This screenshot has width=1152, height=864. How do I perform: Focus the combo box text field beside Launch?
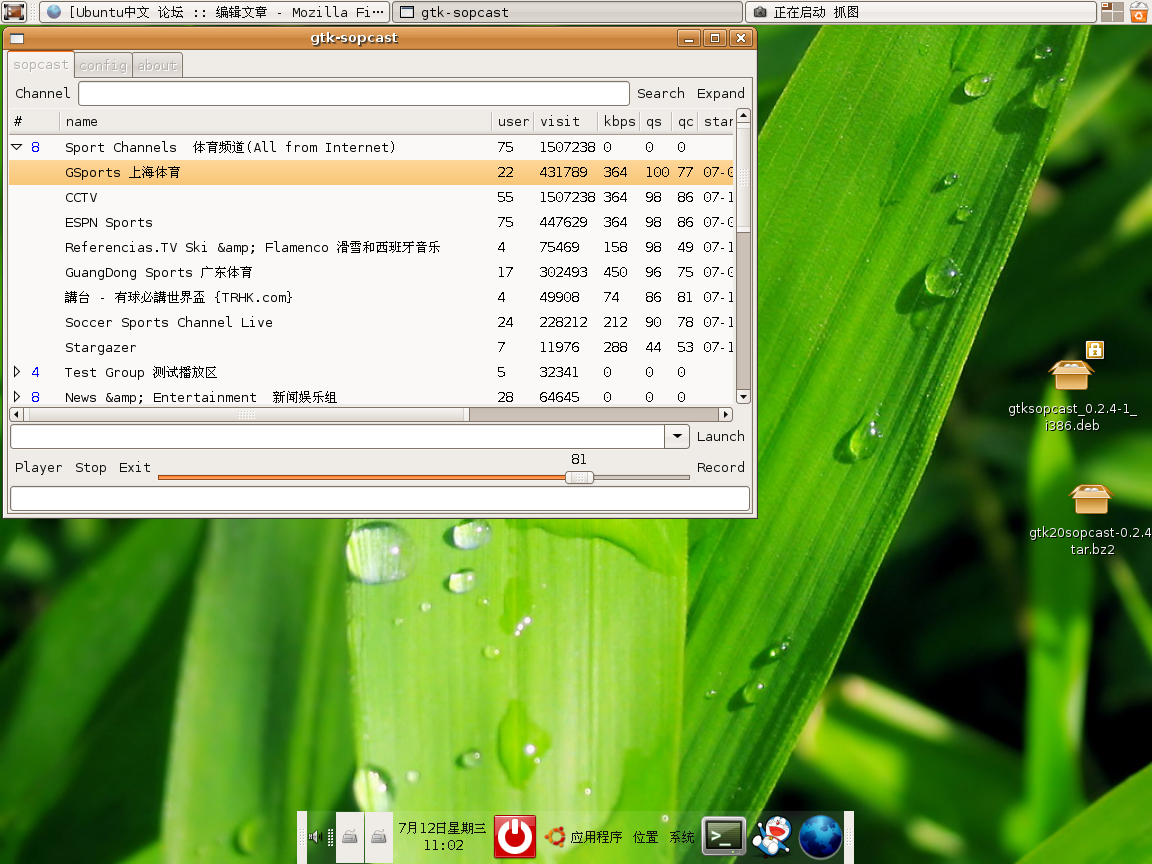pos(337,436)
